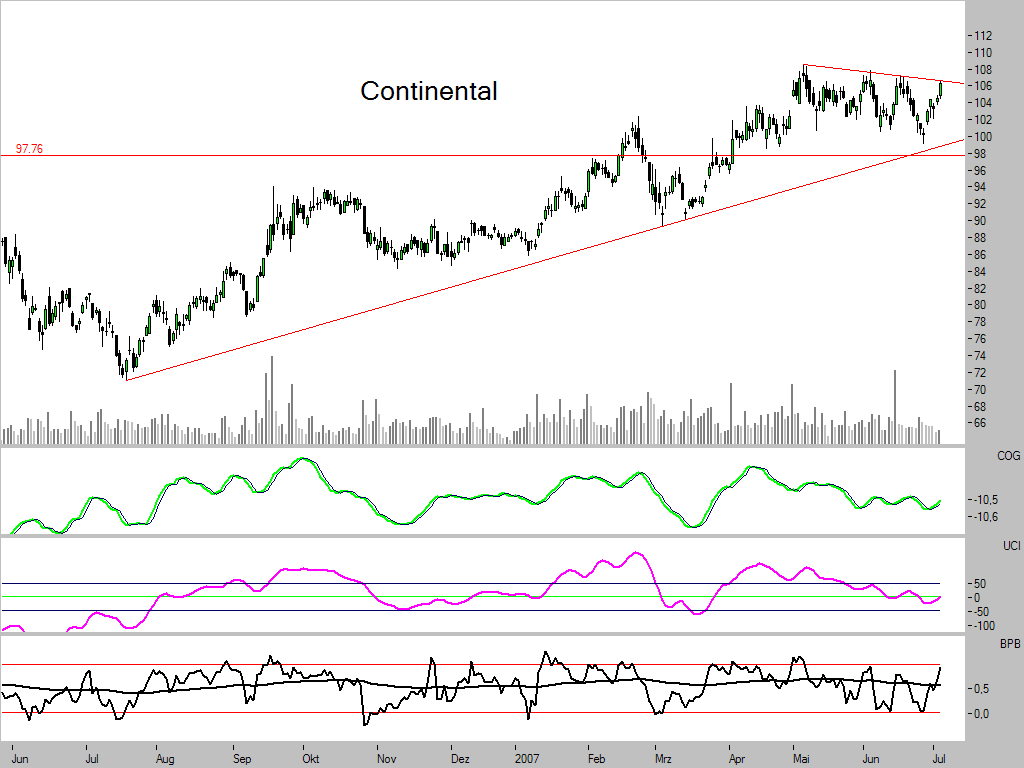Screen dimensions: 1024x768
Task: Click the 97.76 horizontal support line label
Action: point(29,146)
